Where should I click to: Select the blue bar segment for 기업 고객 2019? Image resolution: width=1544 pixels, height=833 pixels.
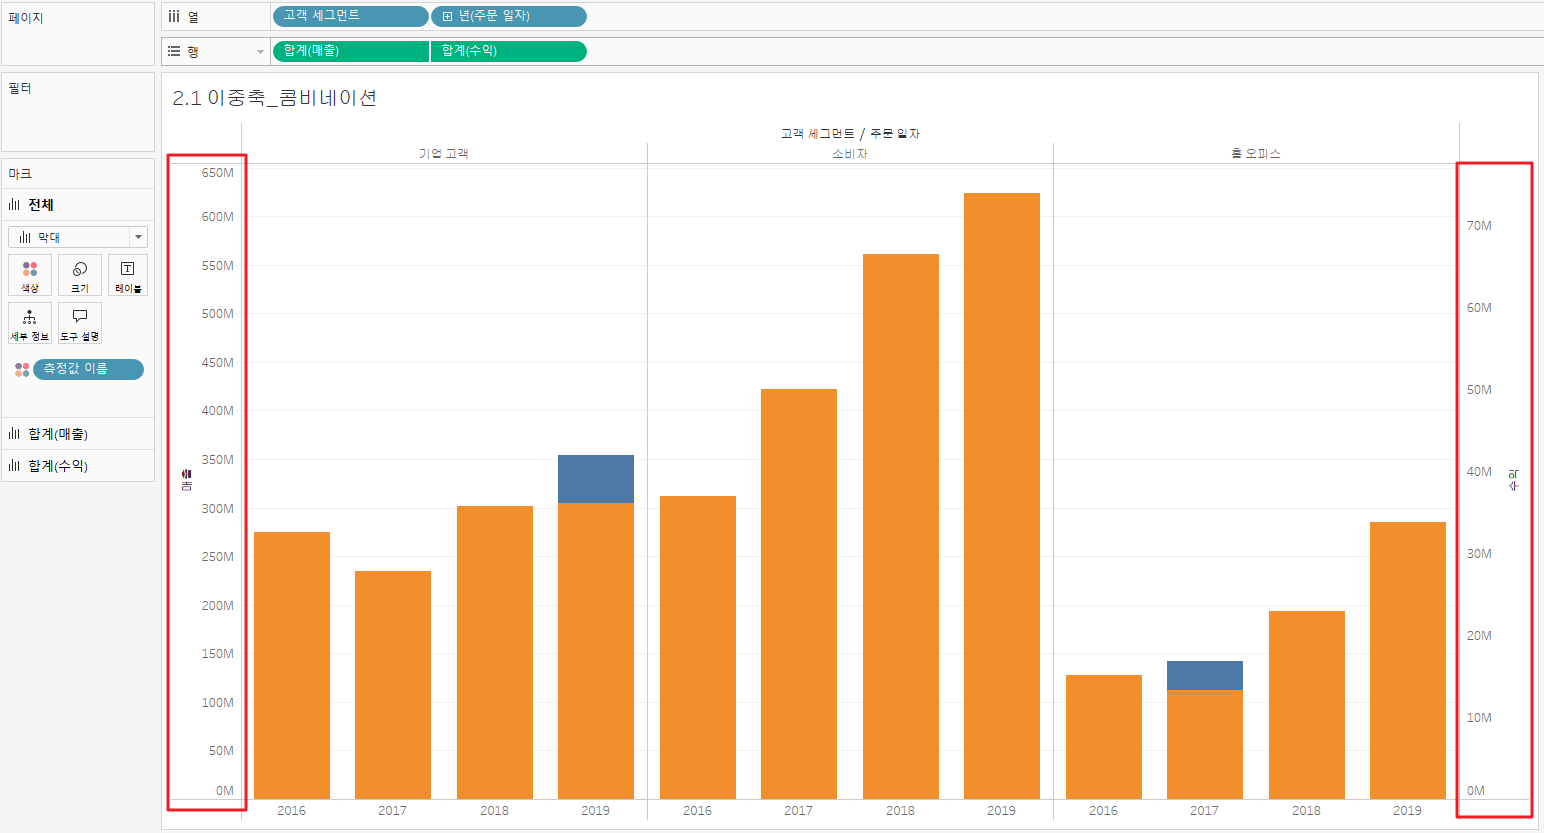596,479
